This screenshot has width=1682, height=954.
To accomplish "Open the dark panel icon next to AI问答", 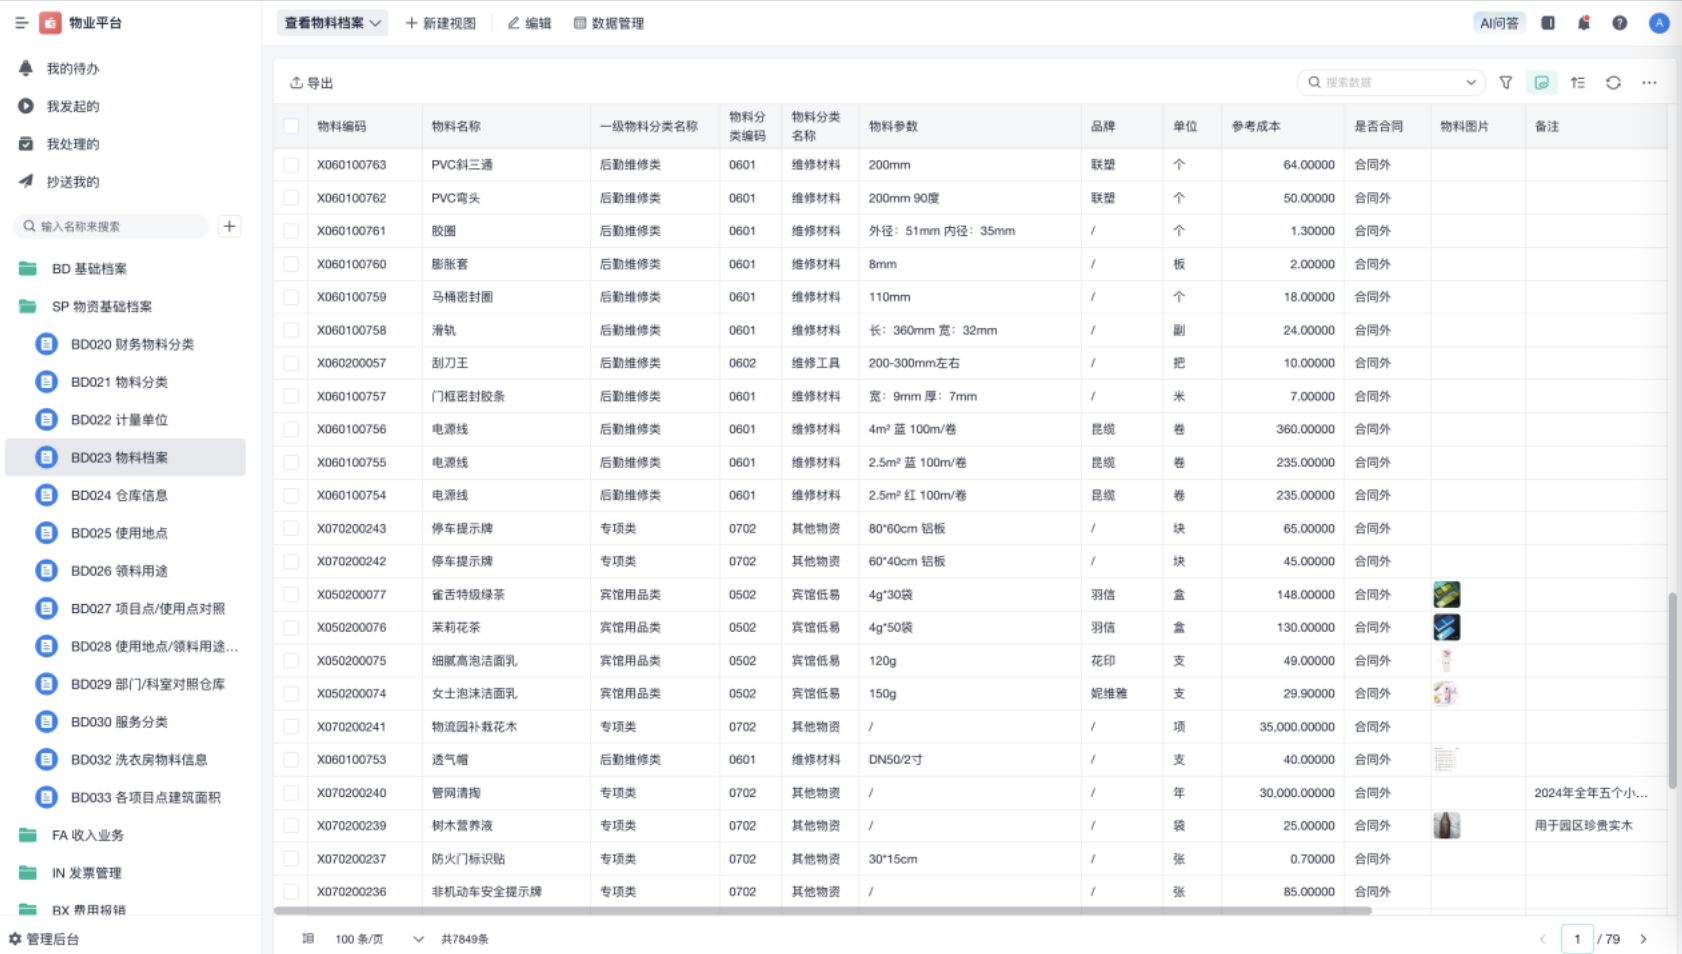I will point(1548,22).
